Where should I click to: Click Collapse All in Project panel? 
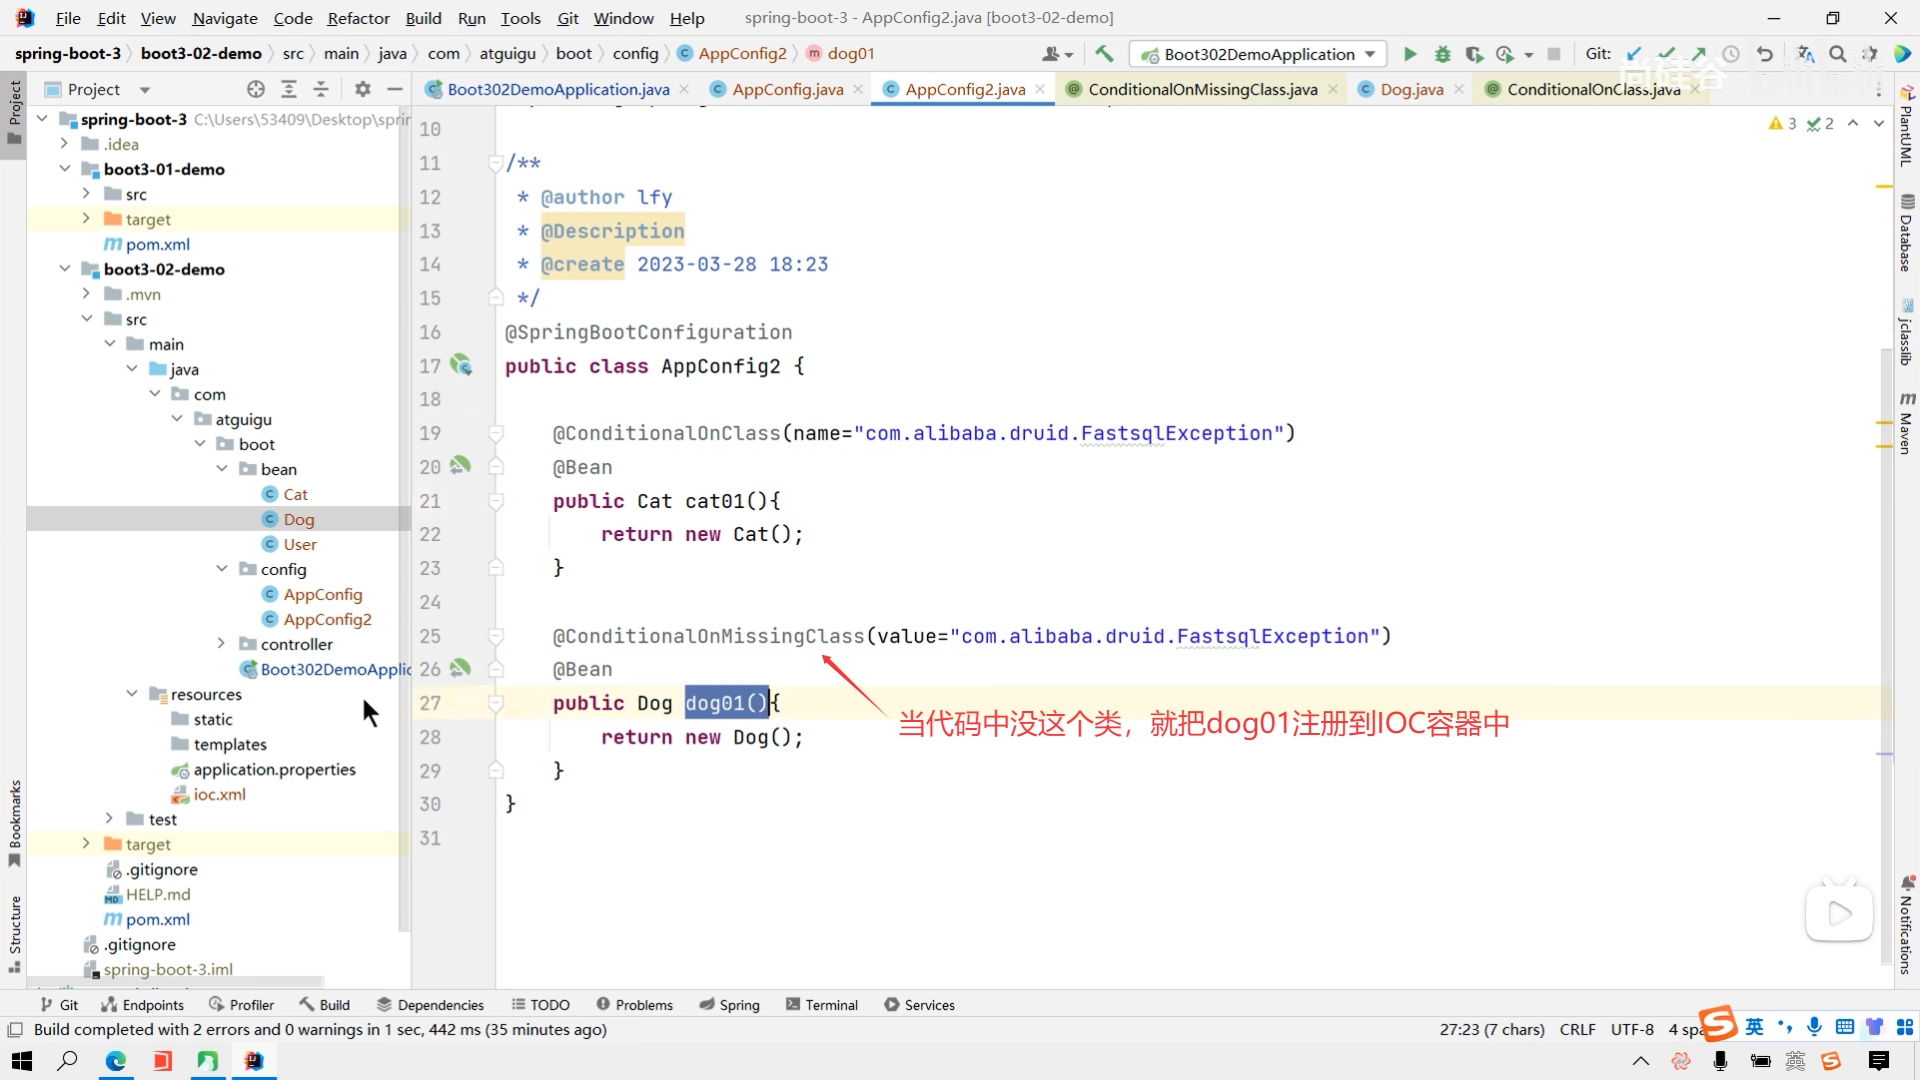(321, 89)
